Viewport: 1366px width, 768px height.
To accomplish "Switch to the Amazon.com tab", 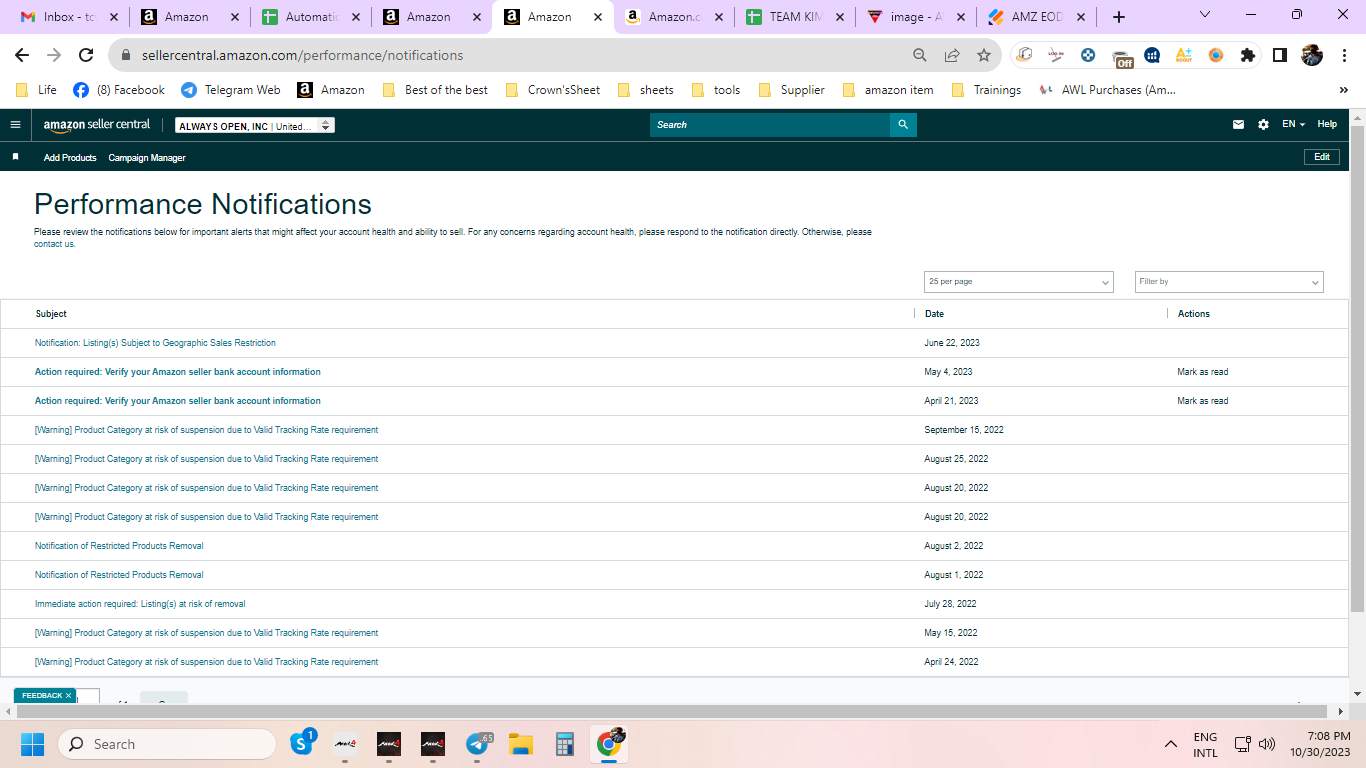I will pos(672,17).
